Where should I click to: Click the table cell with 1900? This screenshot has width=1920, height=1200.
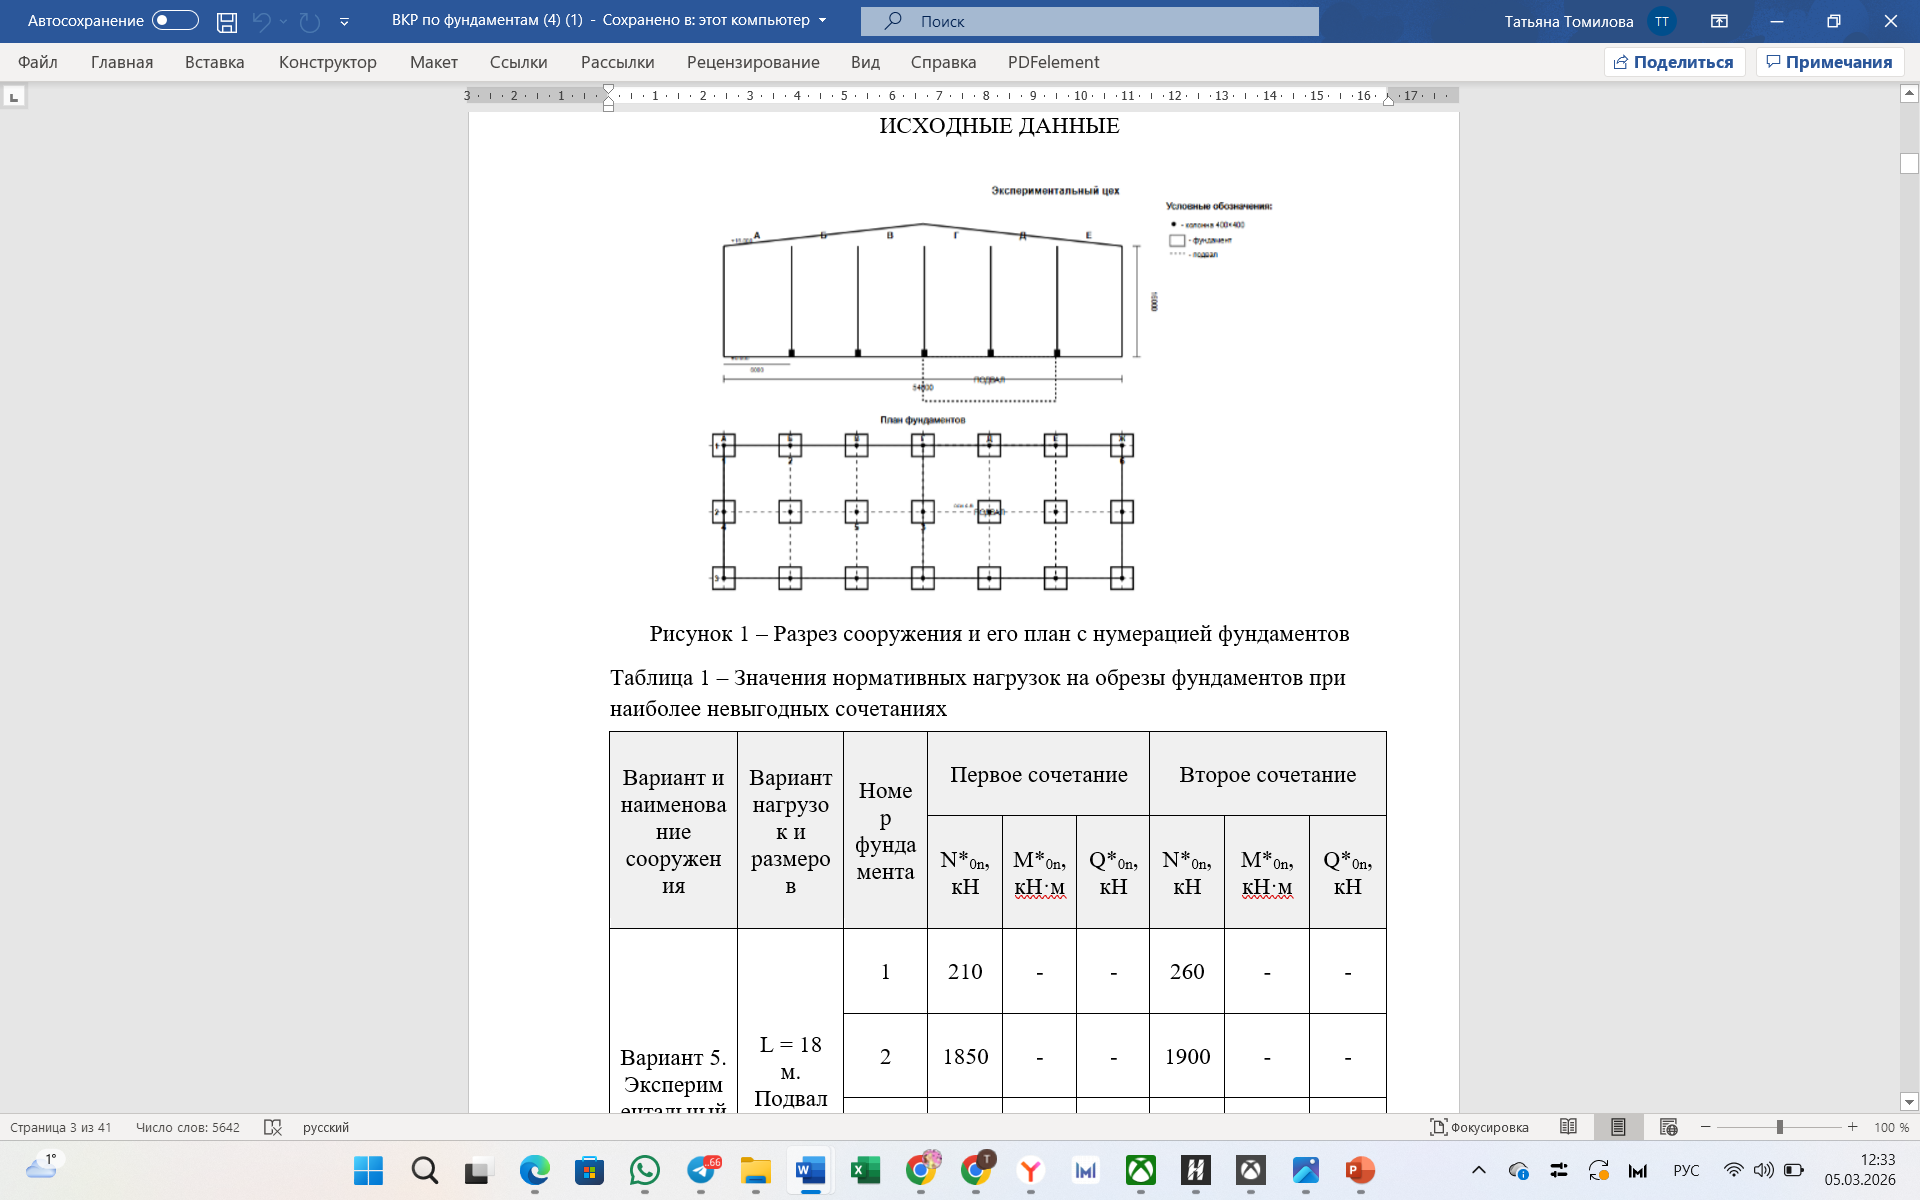click(1187, 1056)
